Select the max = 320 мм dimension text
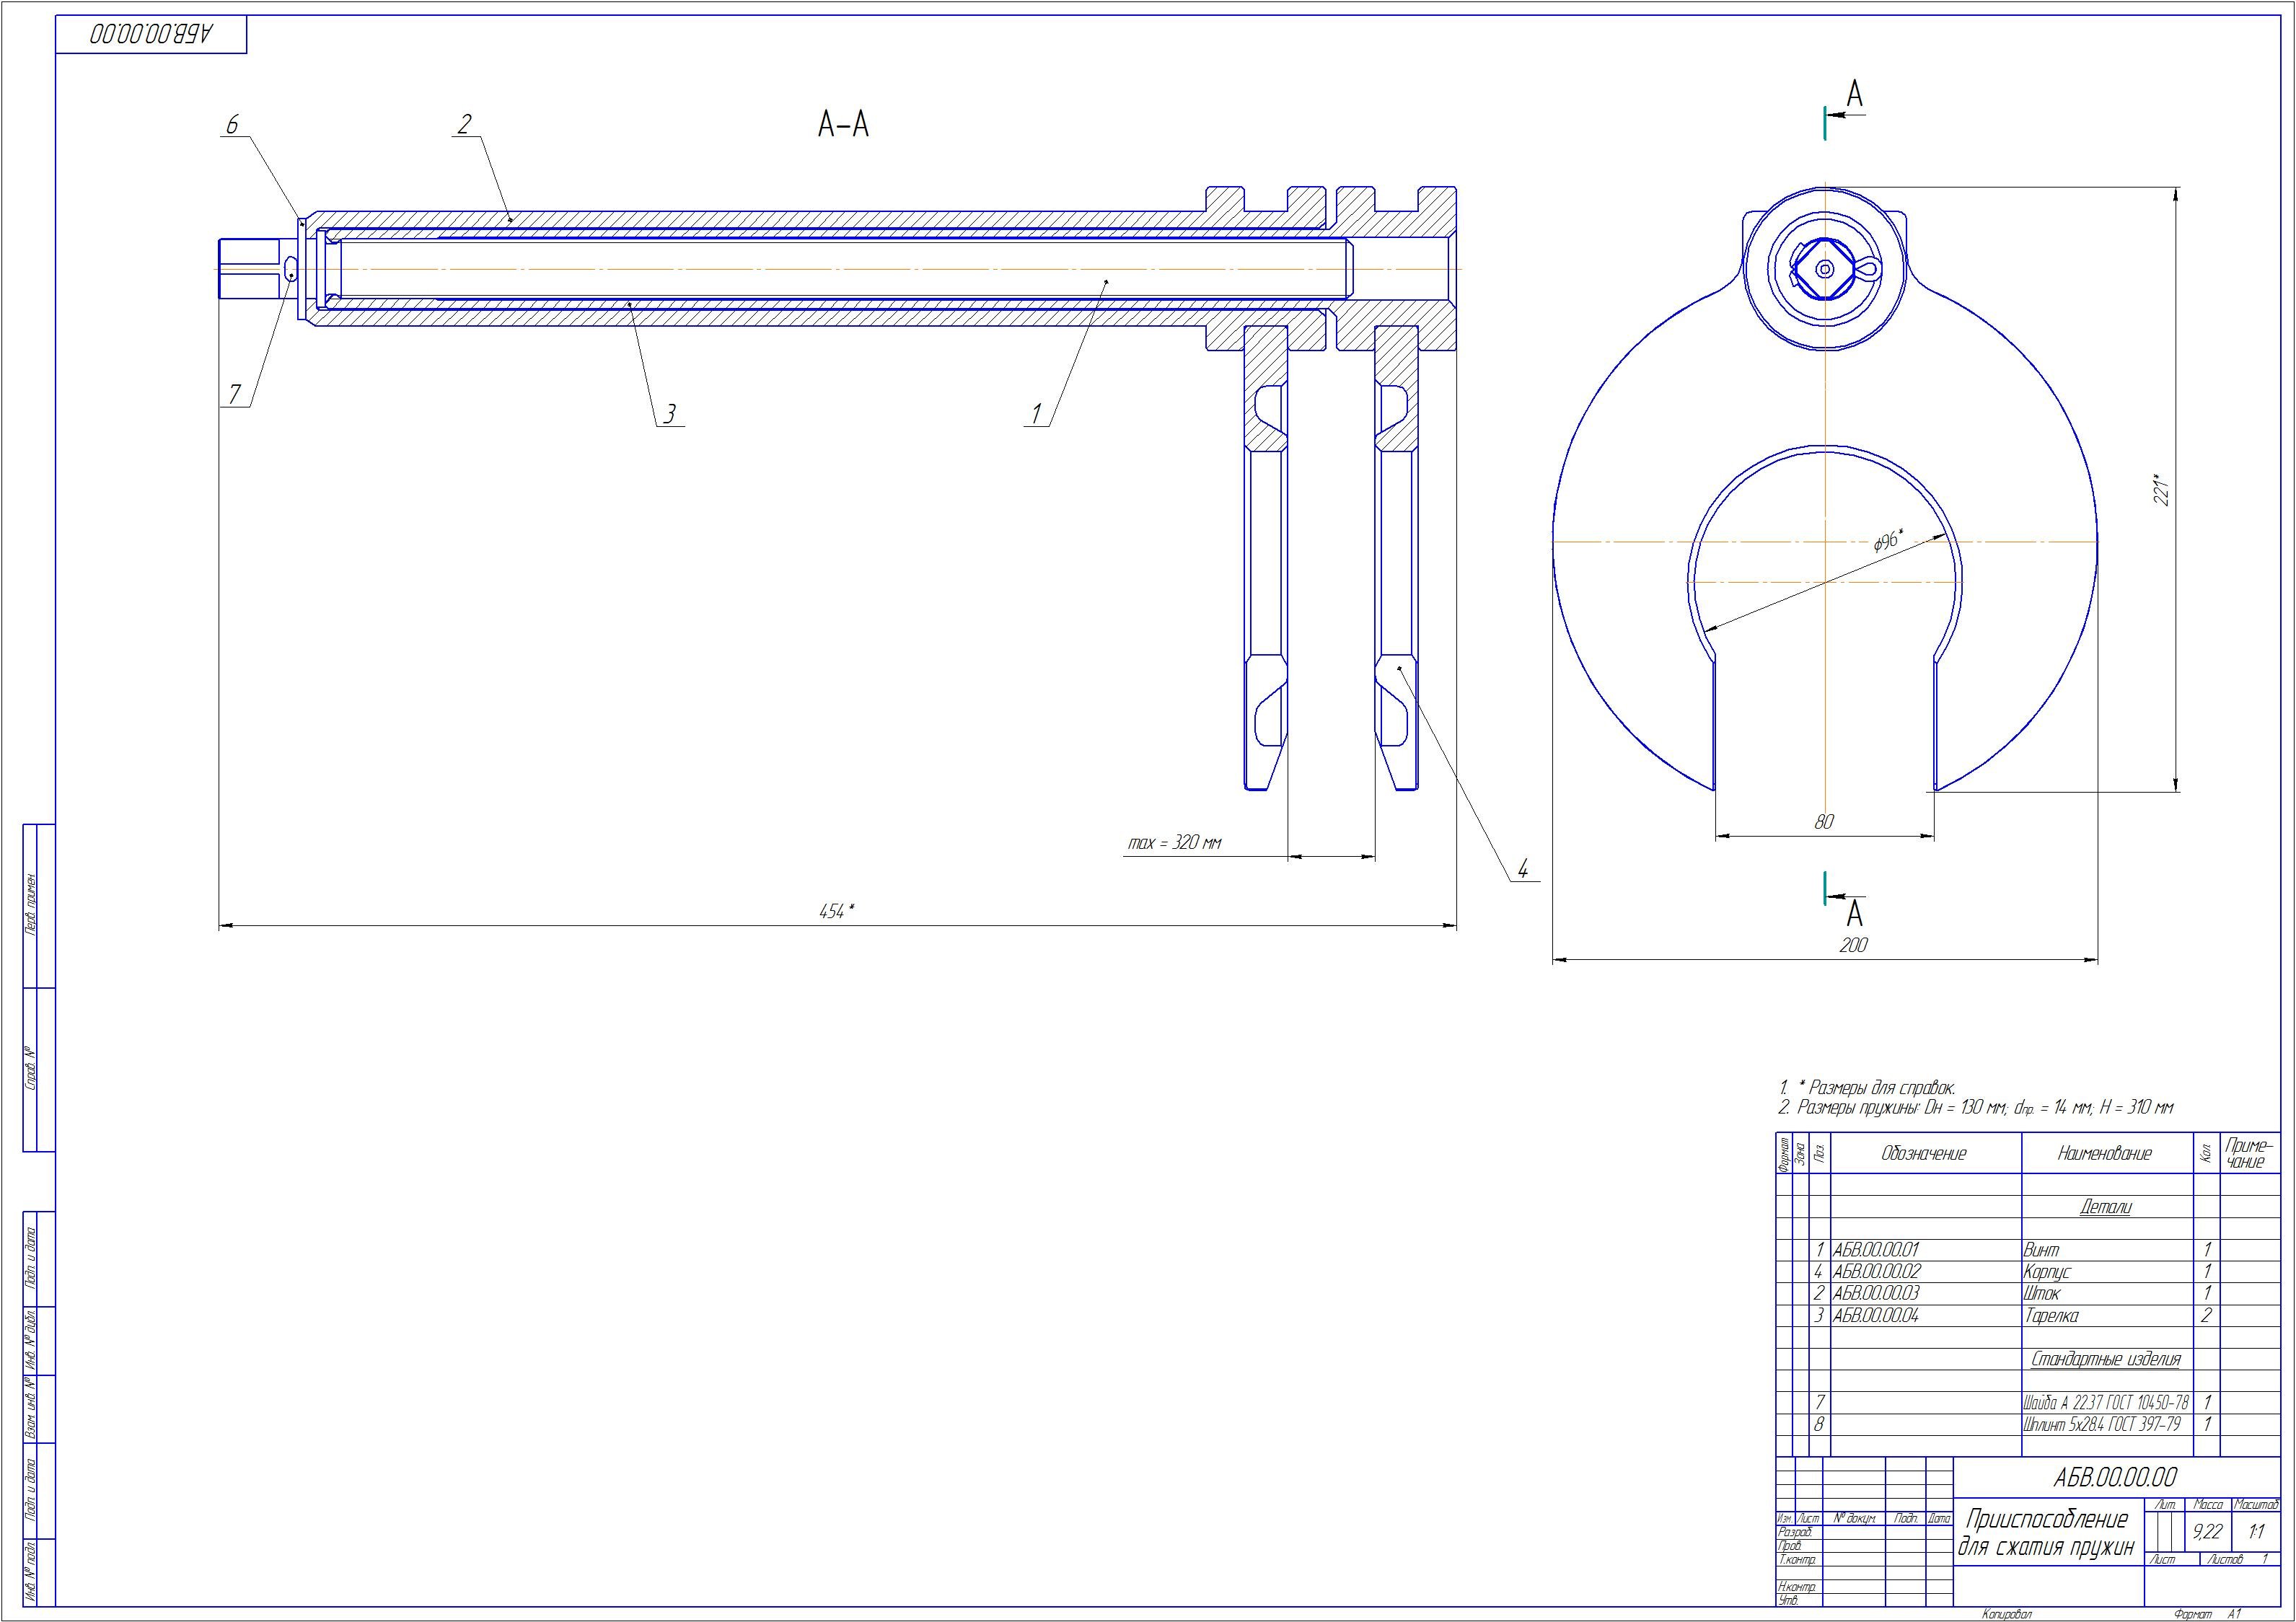This screenshot has width=2296, height=1622. pos(1175,843)
